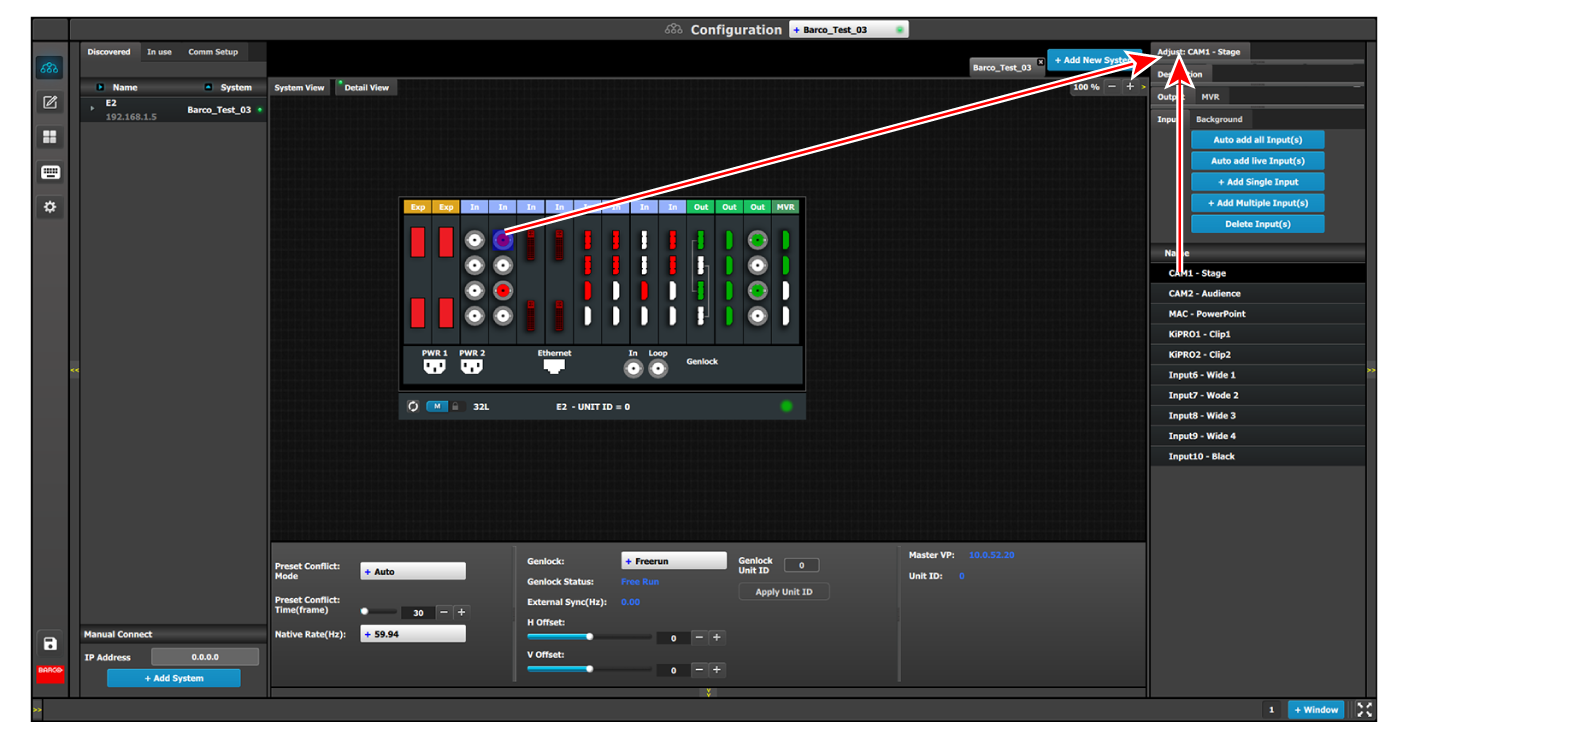Click the V Offset slider handle
The height and width of the screenshot is (738, 1575).
[x=590, y=669]
